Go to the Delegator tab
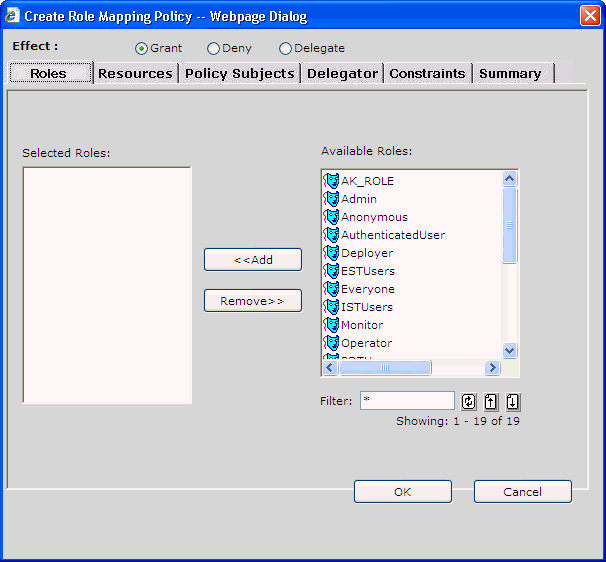The width and height of the screenshot is (606, 562). click(x=342, y=73)
